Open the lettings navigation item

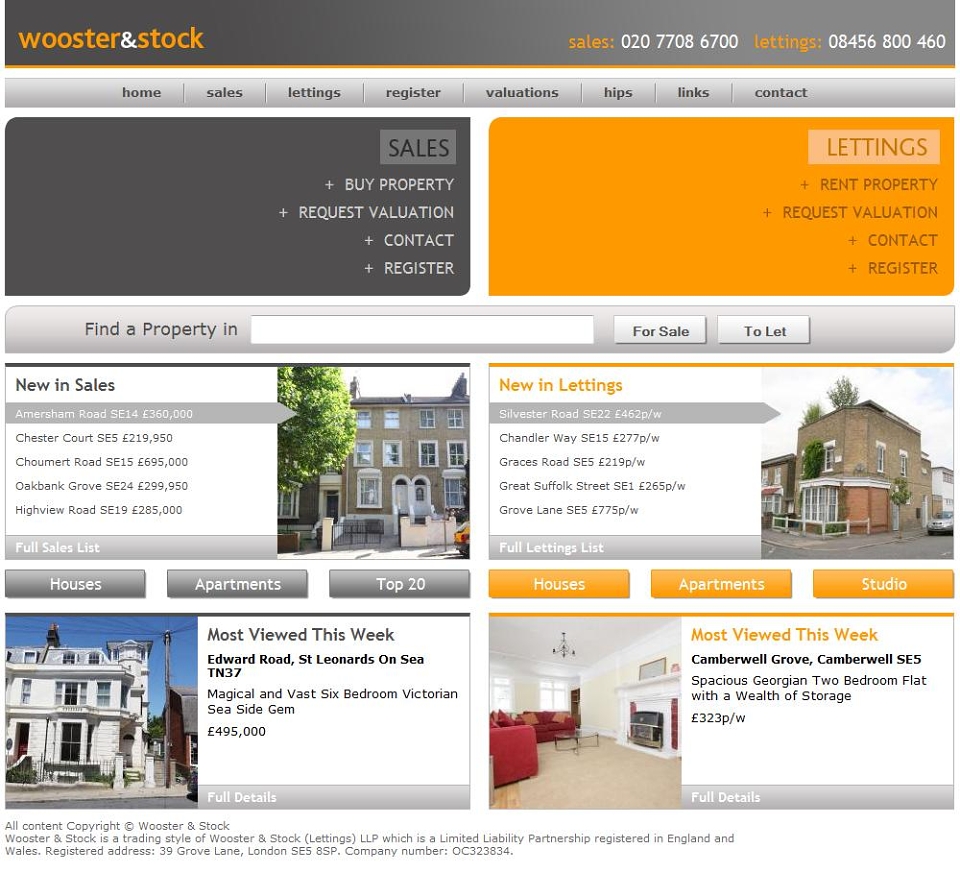click(x=314, y=92)
